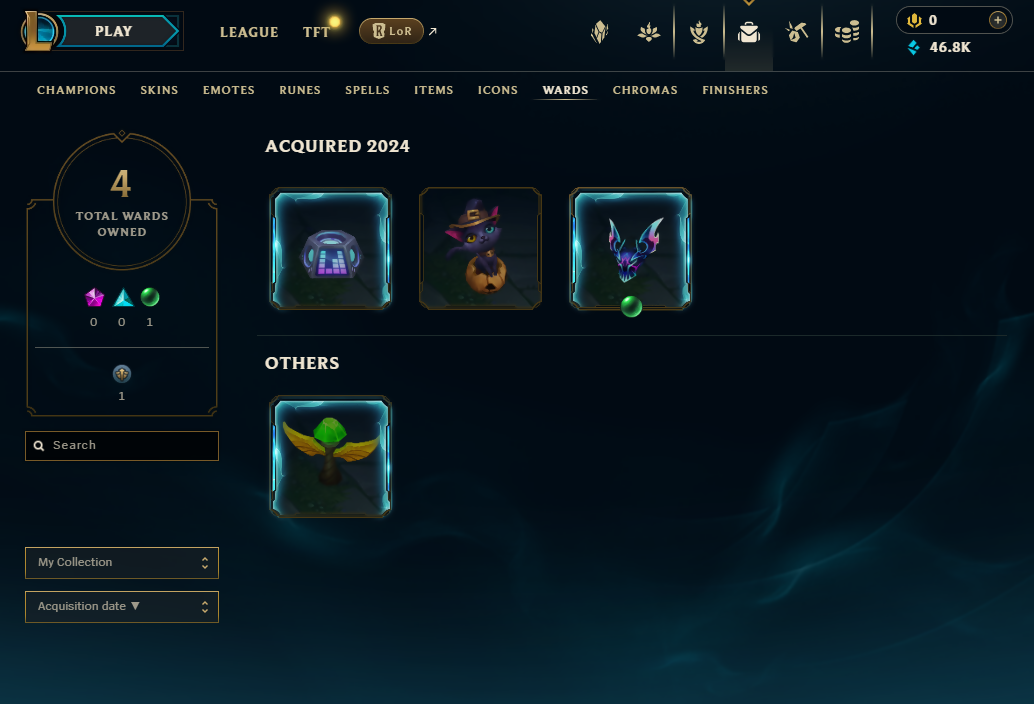Click the green orb on the bat ward
Screen dimensions: 1034x704
[x=631, y=307]
